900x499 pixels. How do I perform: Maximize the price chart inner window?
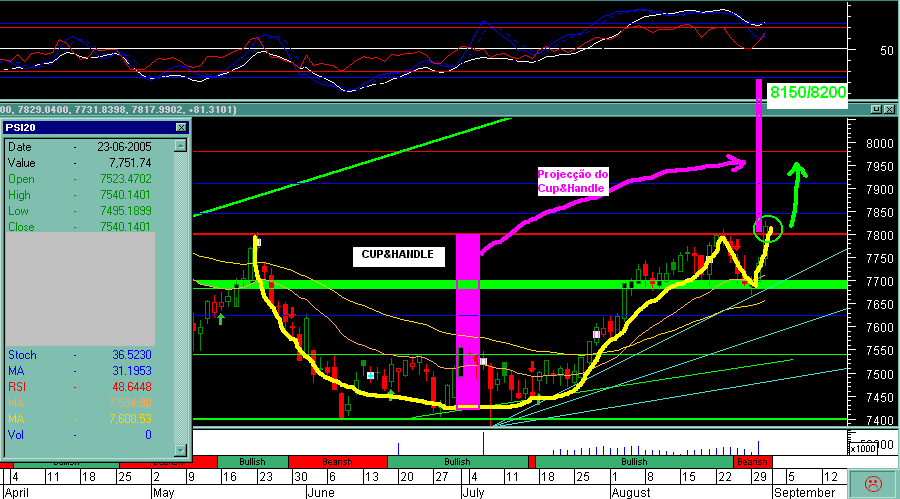[x=876, y=109]
